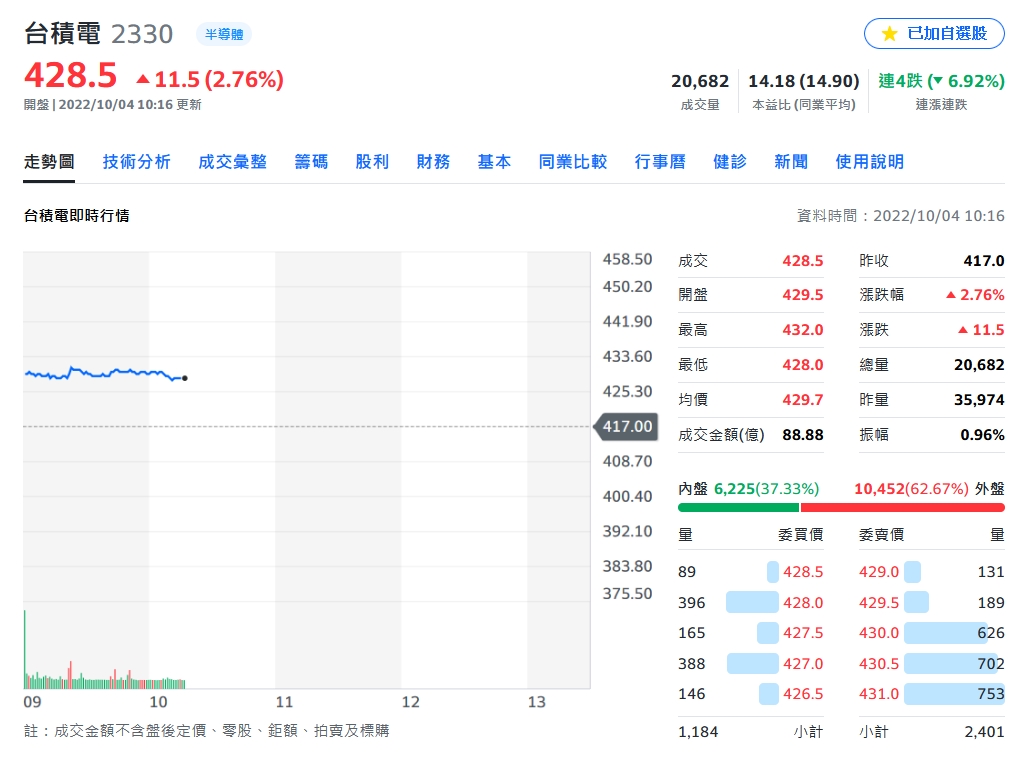
Task: Open the 使用說明 tab
Action: pos(870,161)
